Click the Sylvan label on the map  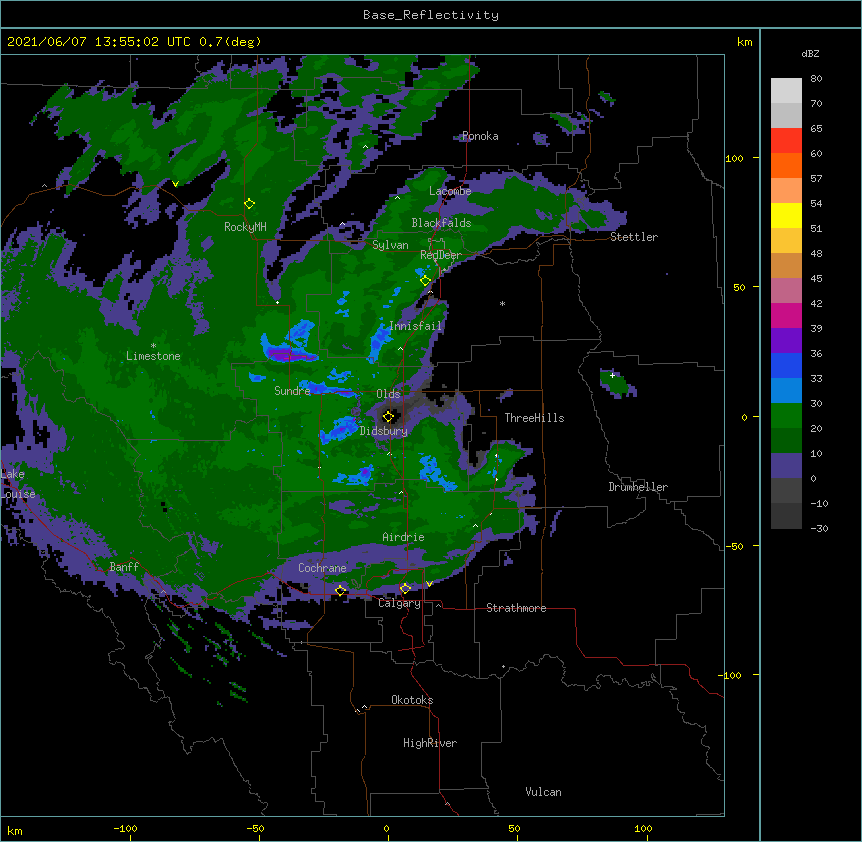390,245
